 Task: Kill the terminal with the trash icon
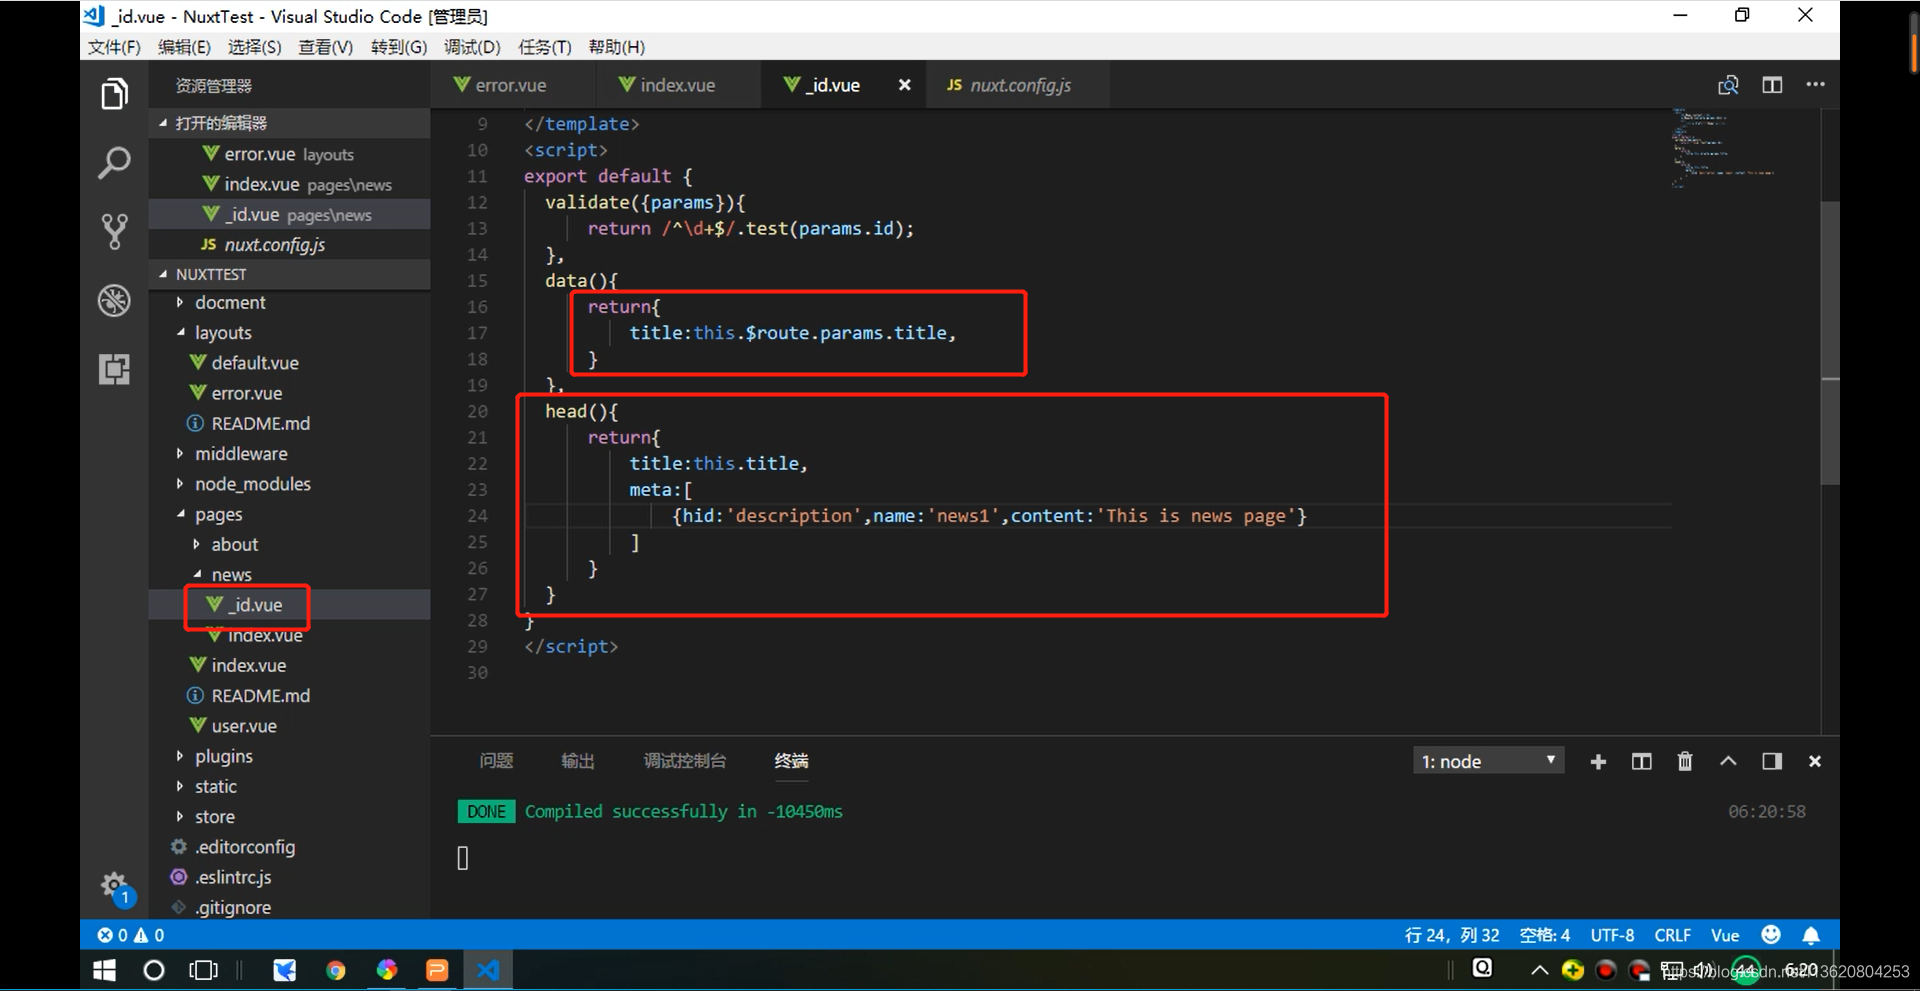coord(1685,761)
